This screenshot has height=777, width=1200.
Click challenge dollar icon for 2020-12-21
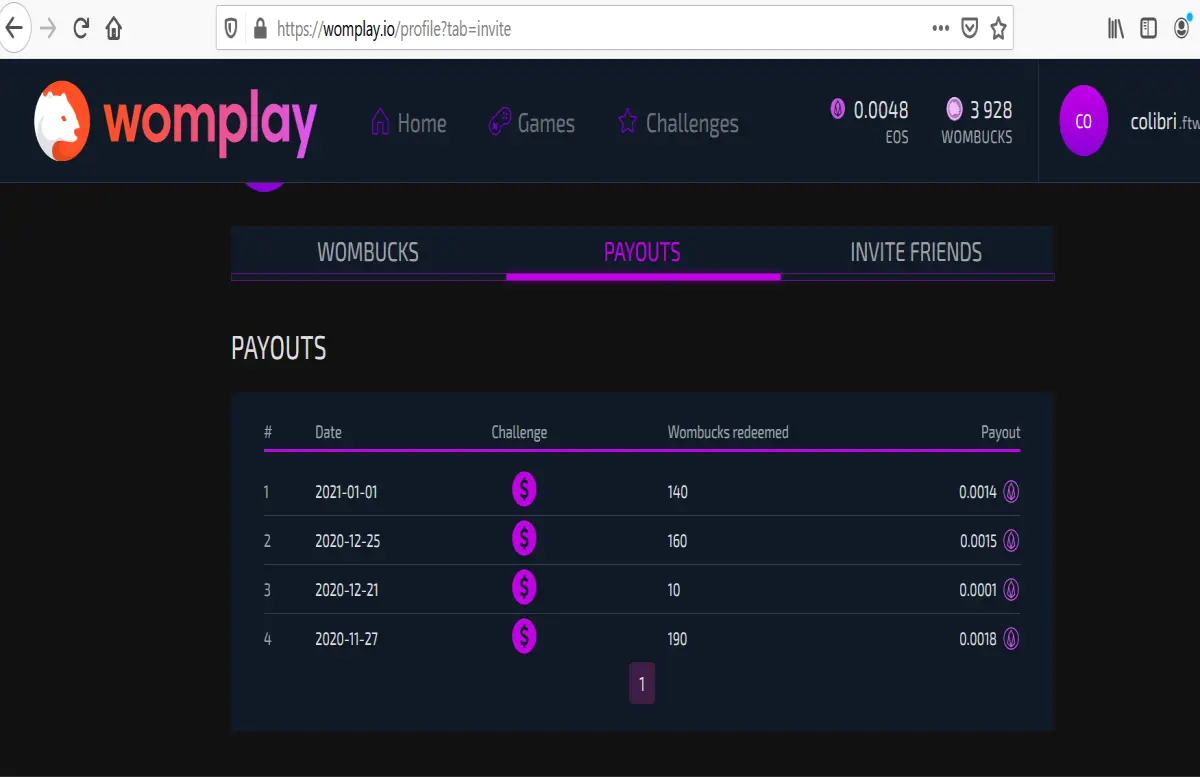click(524, 588)
